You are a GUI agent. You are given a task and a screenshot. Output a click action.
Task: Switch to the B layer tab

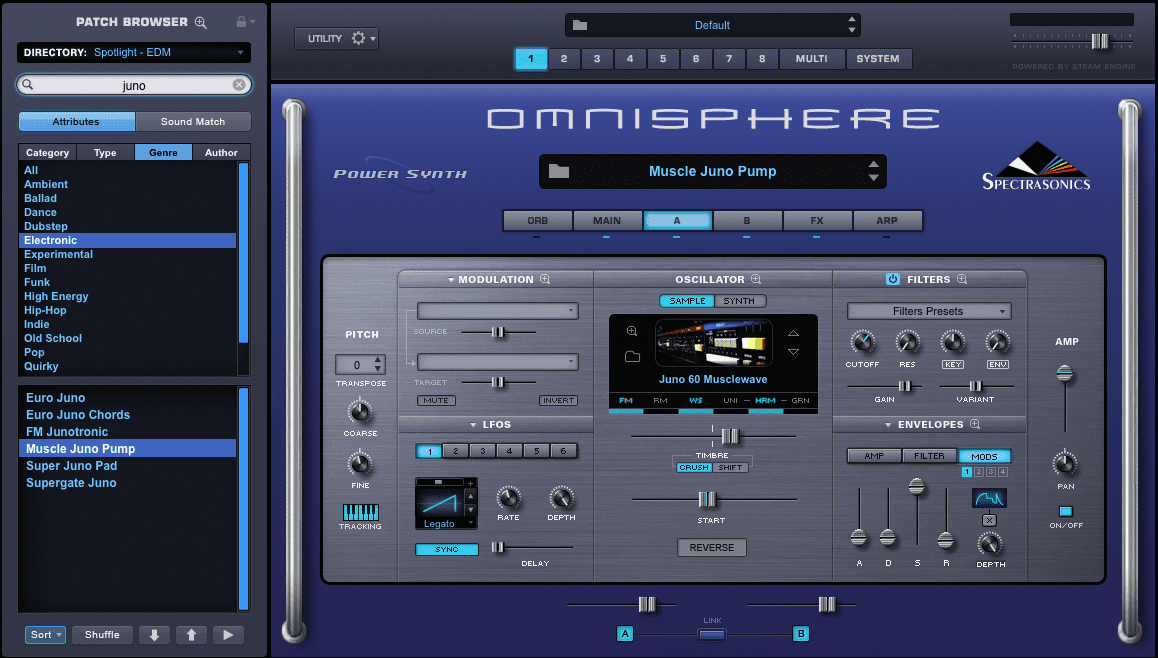(x=747, y=220)
